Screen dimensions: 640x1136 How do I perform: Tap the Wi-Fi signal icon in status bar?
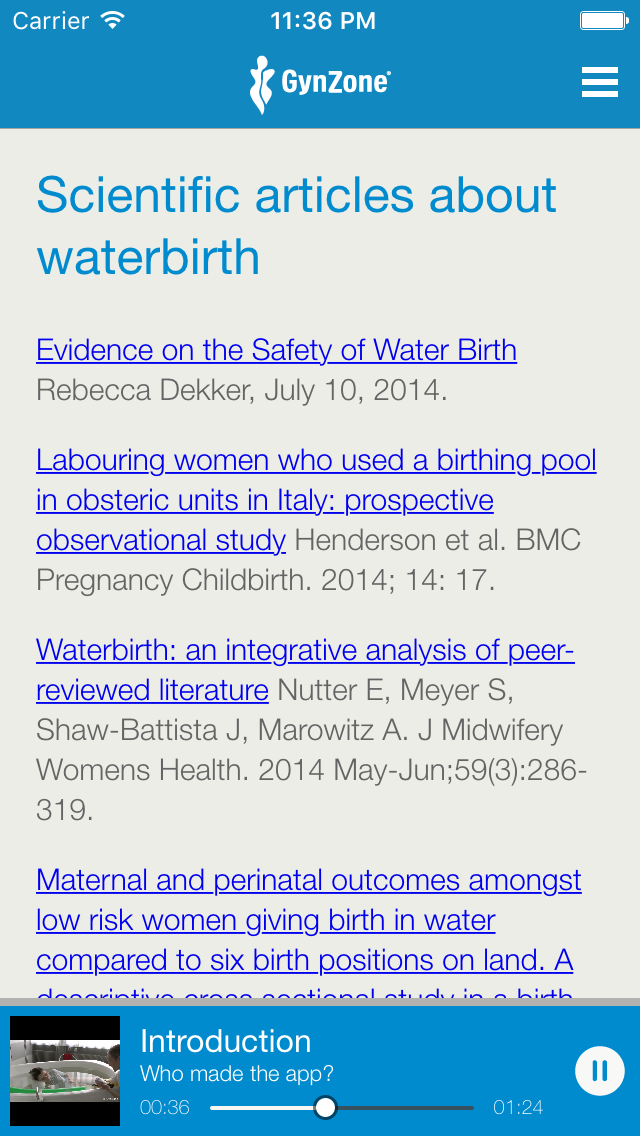coord(113,18)
